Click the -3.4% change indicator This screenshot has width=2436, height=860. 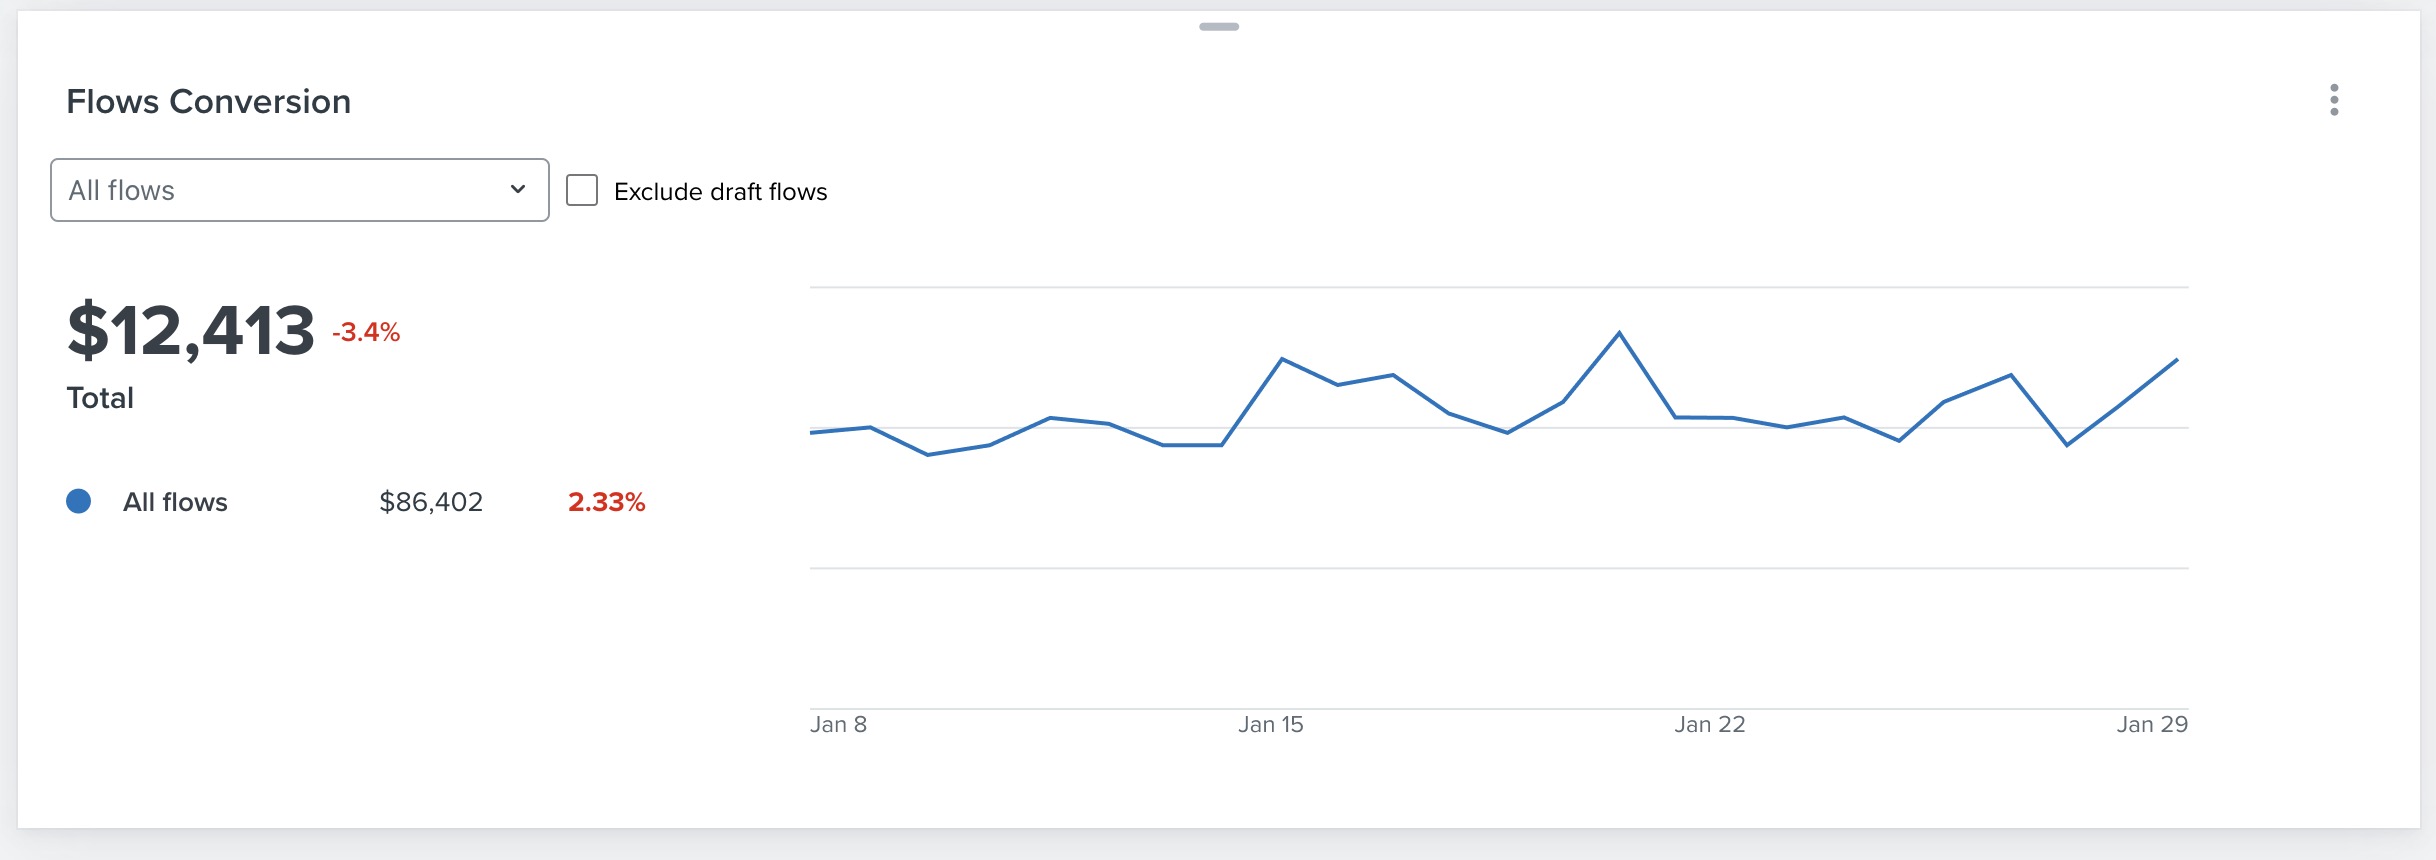click(365, 331)
